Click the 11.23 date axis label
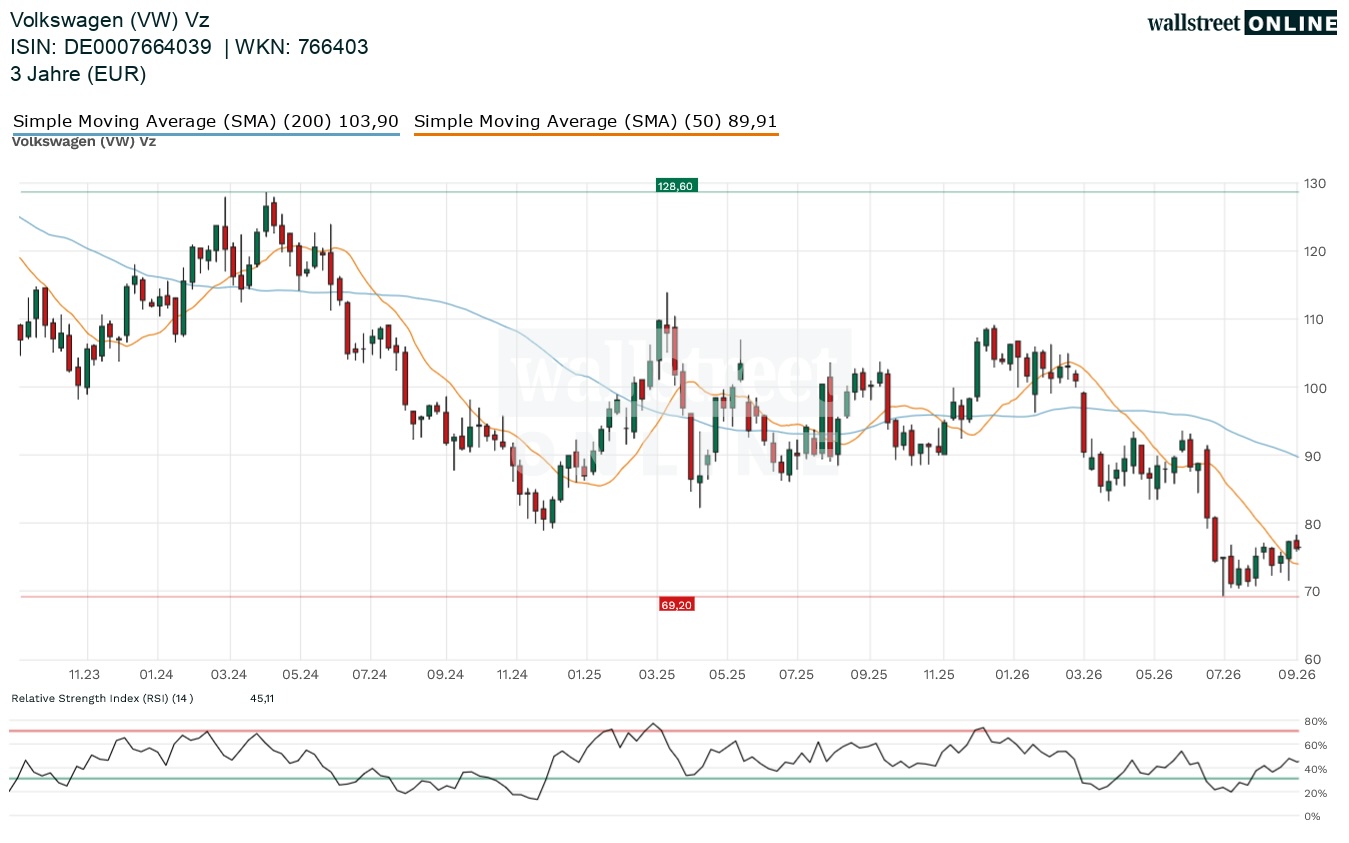 (x=84, y=675)
